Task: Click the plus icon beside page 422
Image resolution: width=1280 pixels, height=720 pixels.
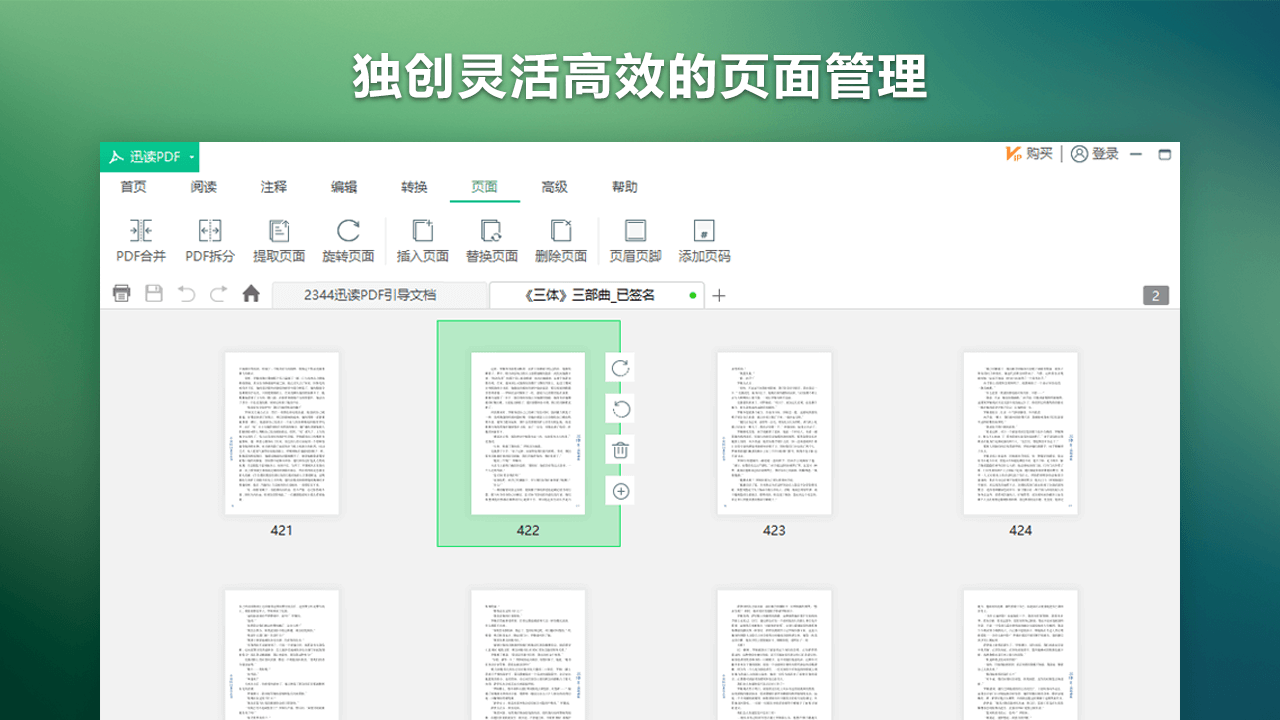Action: 620,491
